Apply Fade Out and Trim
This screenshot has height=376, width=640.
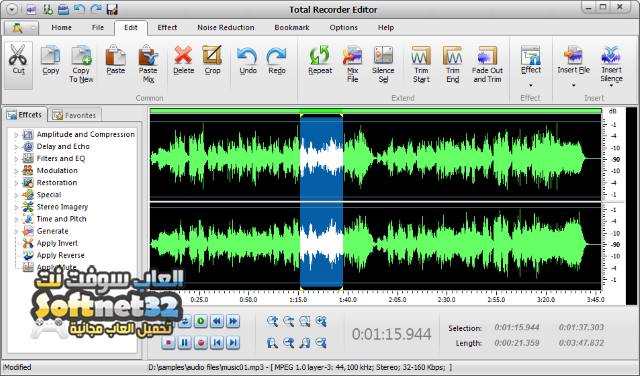tap(487, 65)
